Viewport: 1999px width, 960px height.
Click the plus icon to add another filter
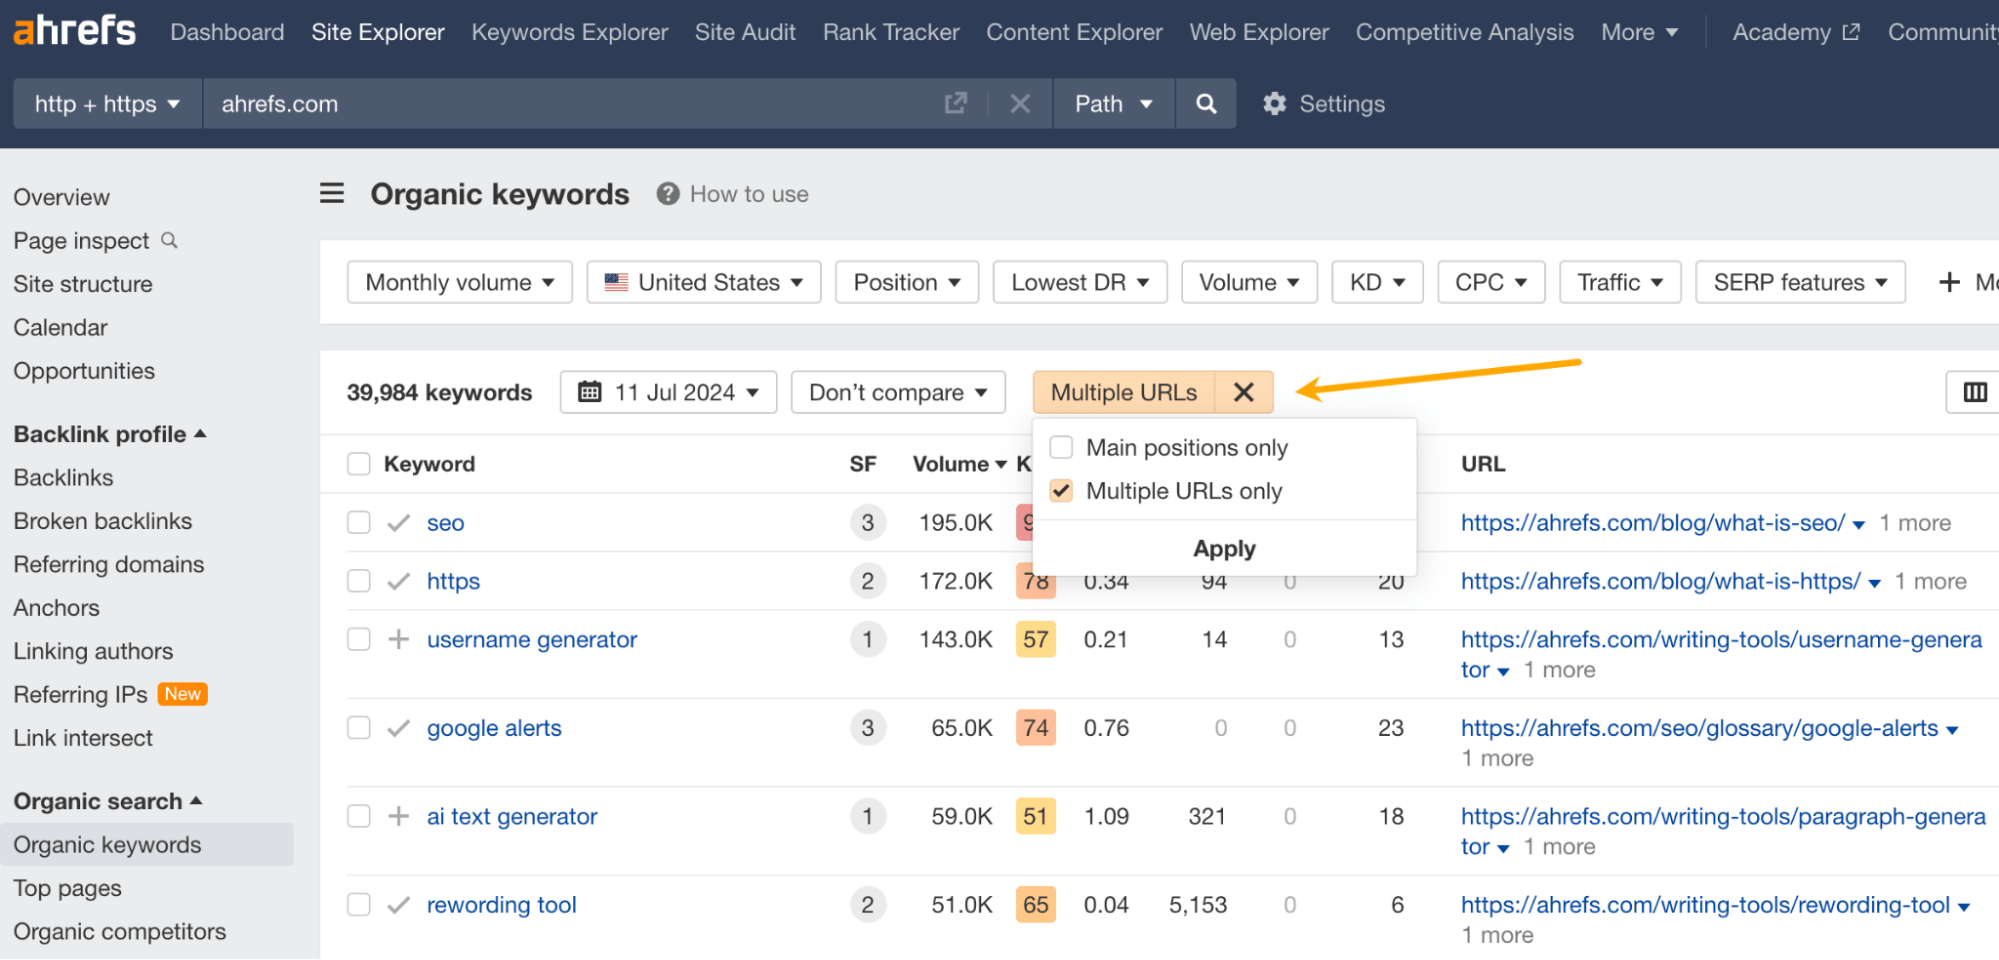[x=1950, y=282]
